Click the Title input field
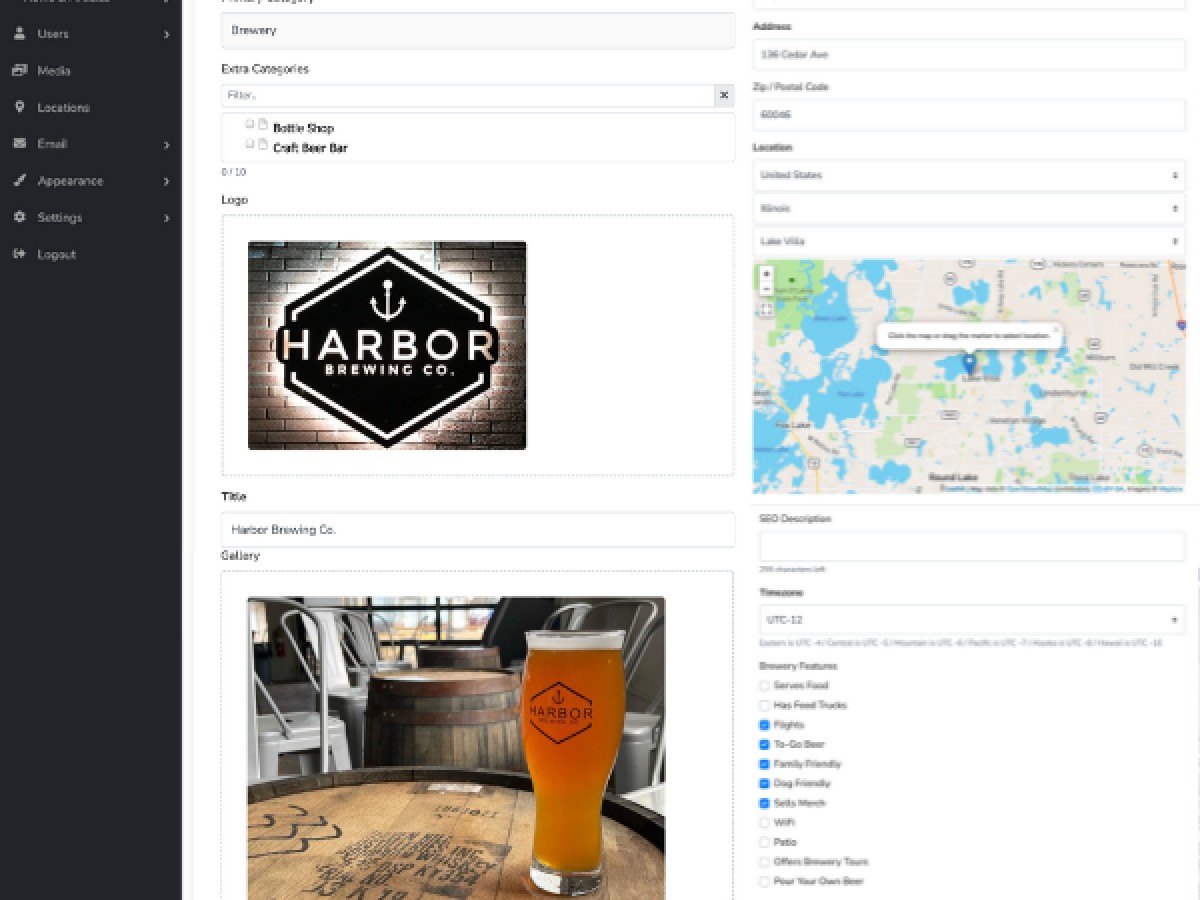The height and width of the screenshot is (900, 1200). [x=478, y=530]
